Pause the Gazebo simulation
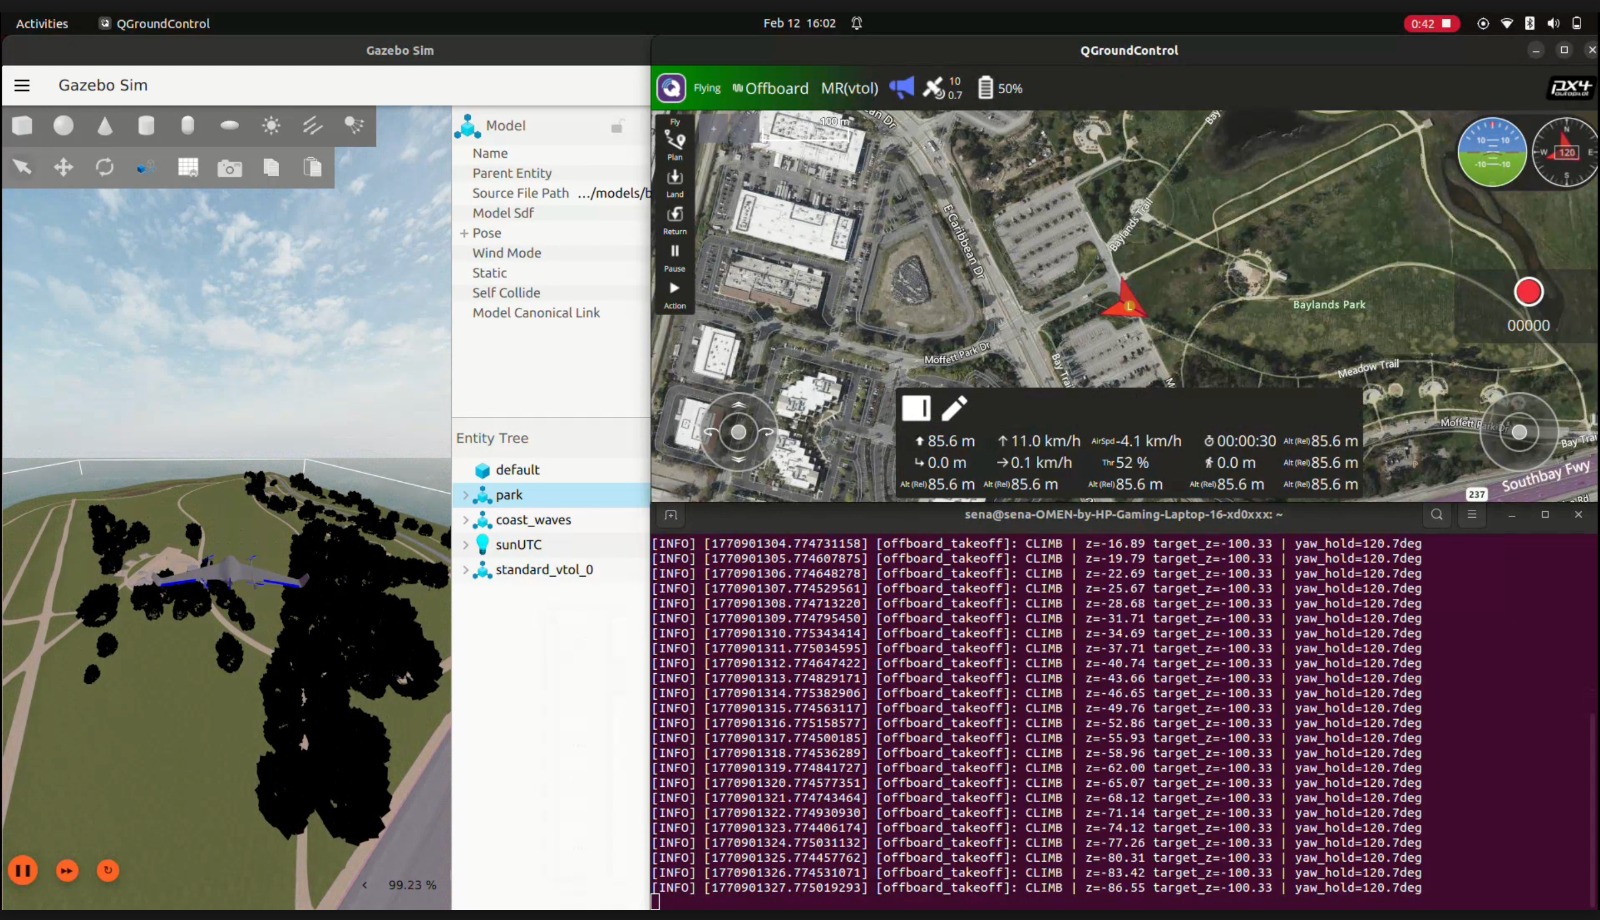The image size is (1600, 920). coord(23,870)
